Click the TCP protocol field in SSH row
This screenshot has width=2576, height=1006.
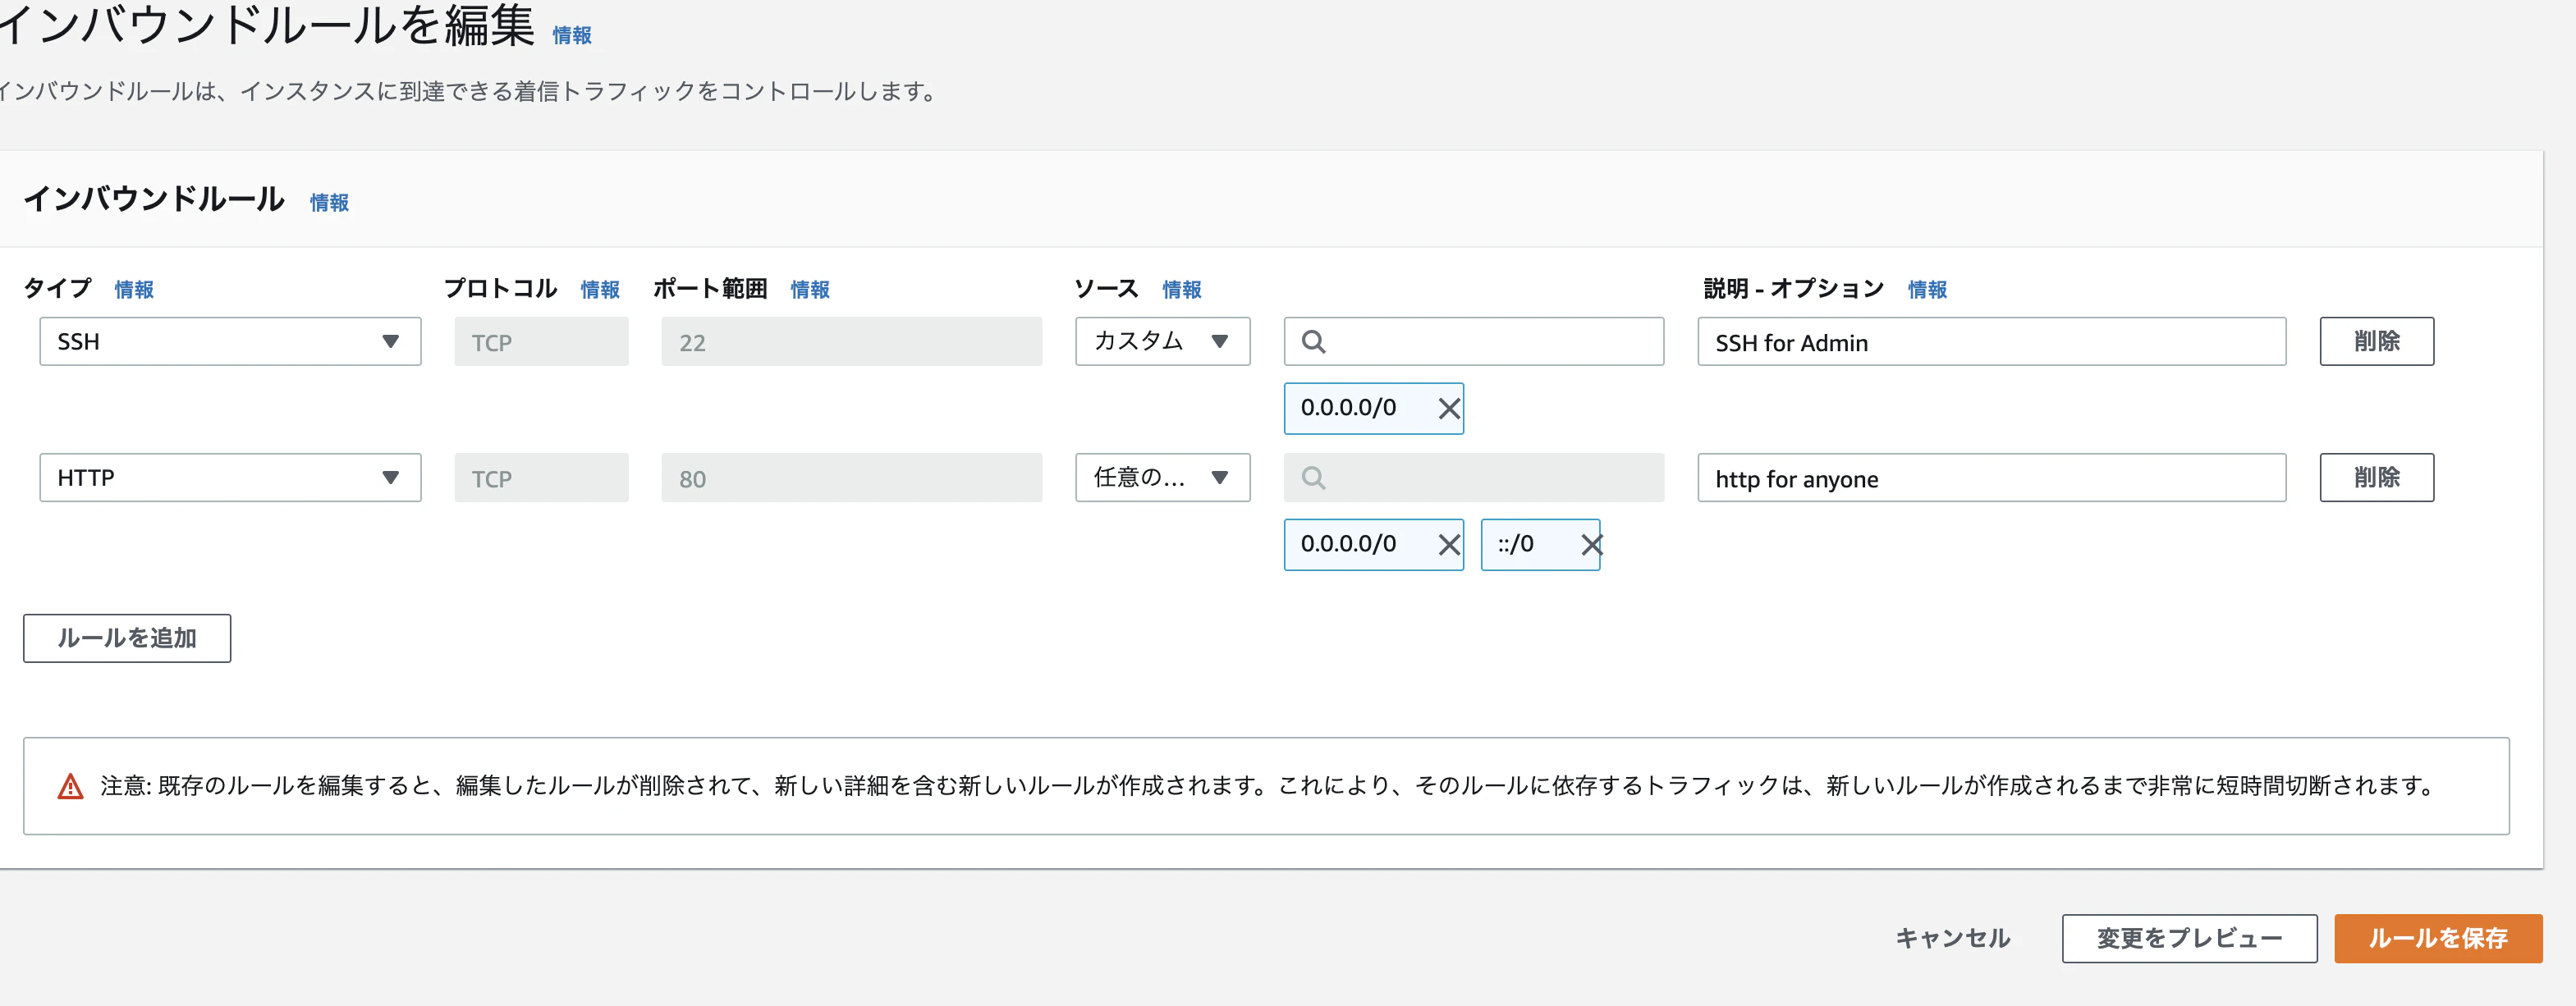[x=541, y=341]
